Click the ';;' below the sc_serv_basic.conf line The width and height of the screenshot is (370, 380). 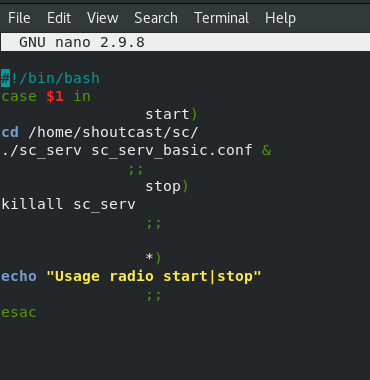point(136,170)
